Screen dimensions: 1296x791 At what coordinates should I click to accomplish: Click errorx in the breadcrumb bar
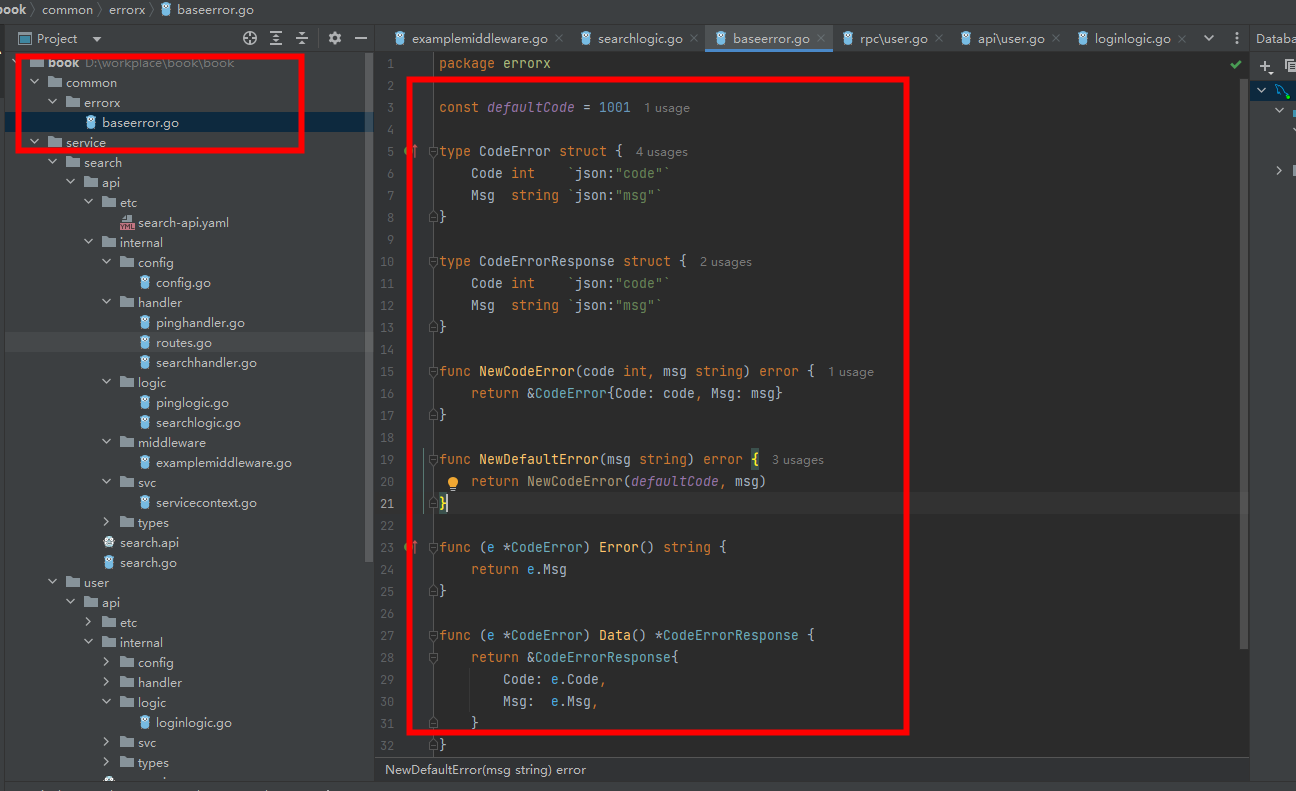126,9
